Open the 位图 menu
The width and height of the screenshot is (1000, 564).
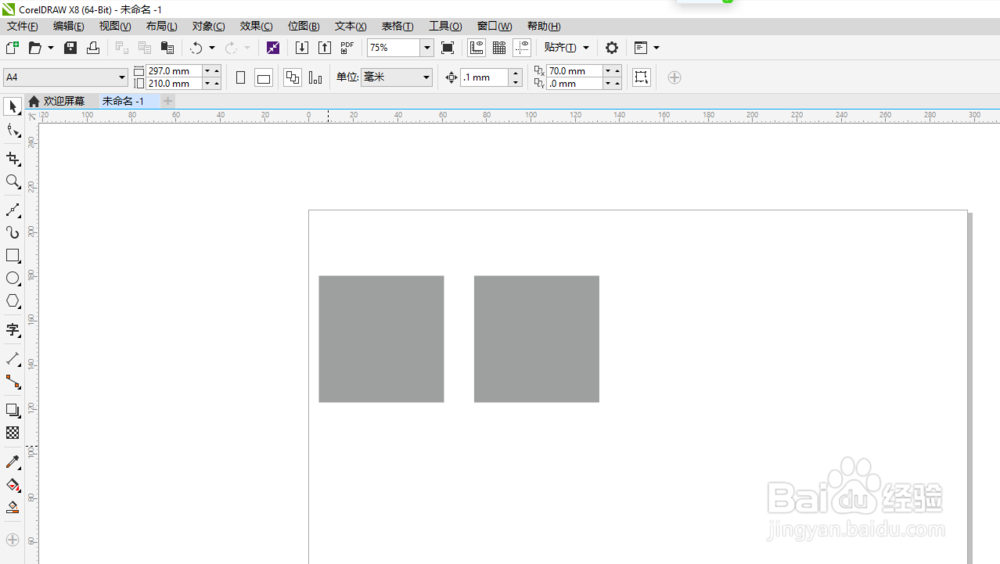[304, 26]
